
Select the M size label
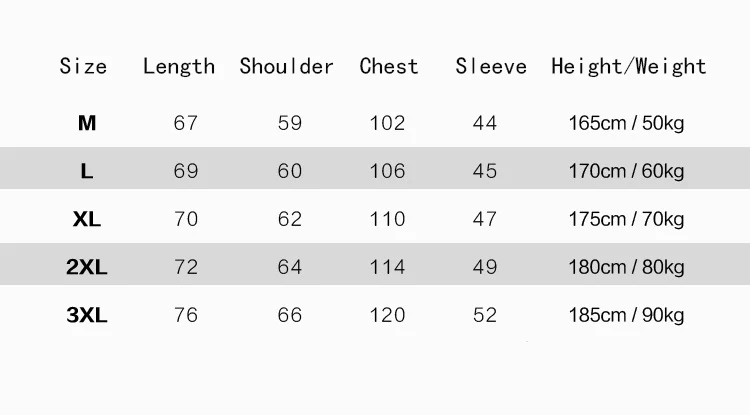[87, 123]
